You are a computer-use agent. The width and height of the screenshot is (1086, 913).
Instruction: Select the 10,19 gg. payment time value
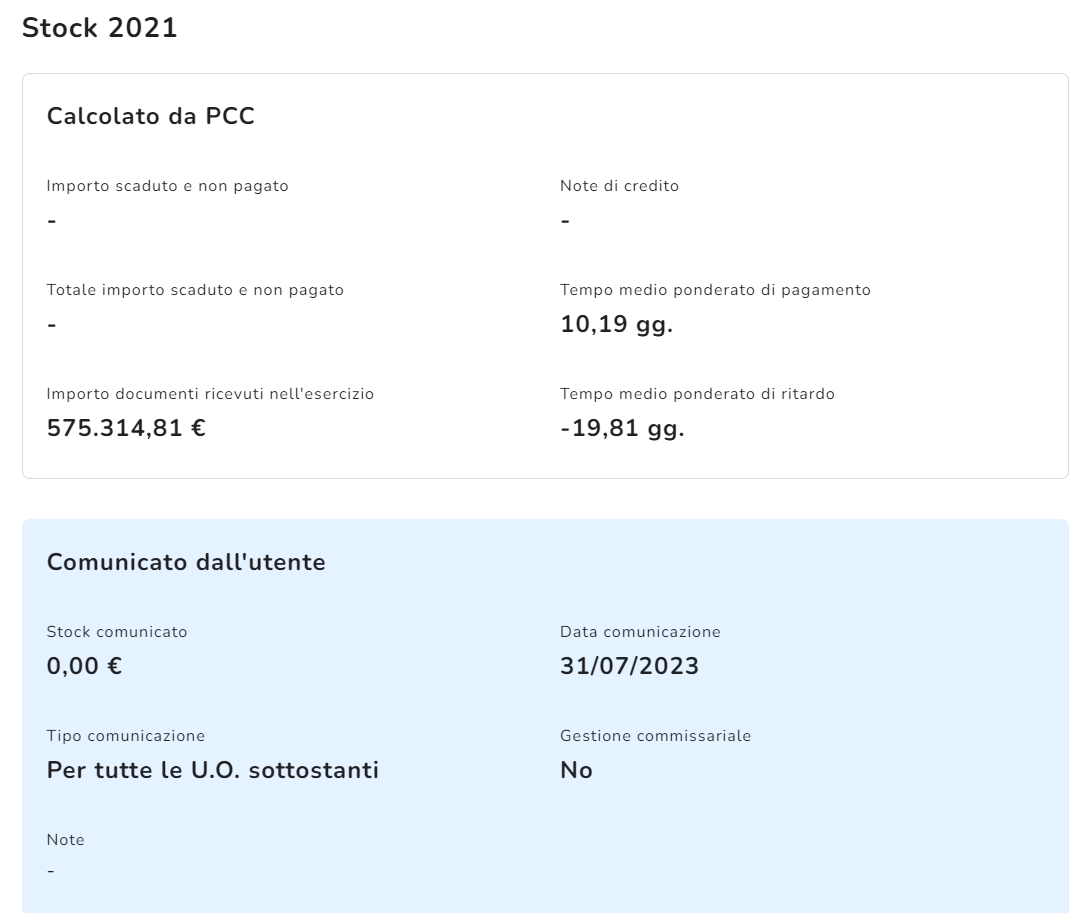point(616,325)
